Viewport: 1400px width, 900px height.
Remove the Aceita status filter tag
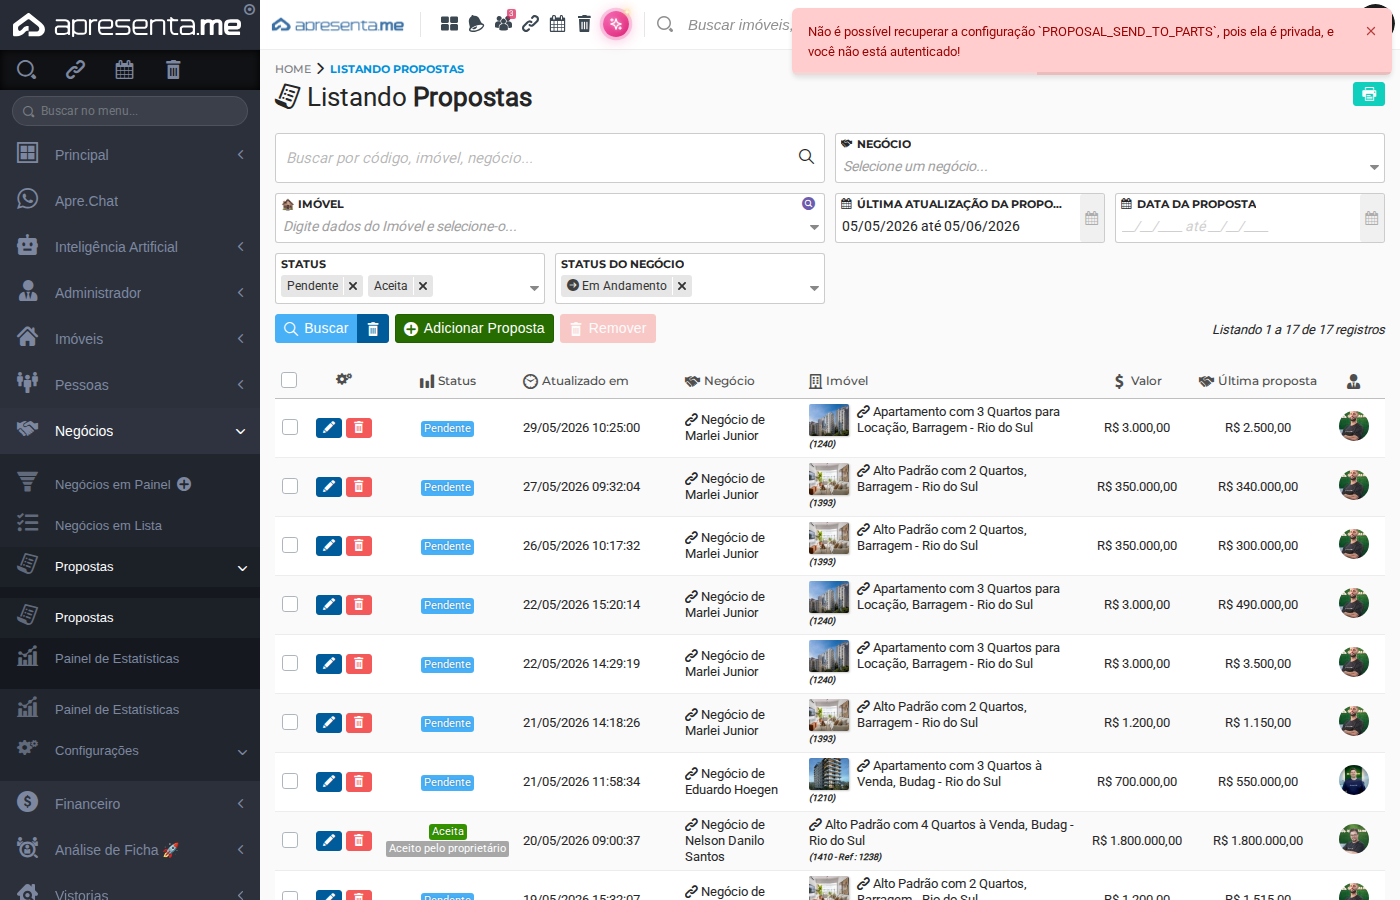423,286
